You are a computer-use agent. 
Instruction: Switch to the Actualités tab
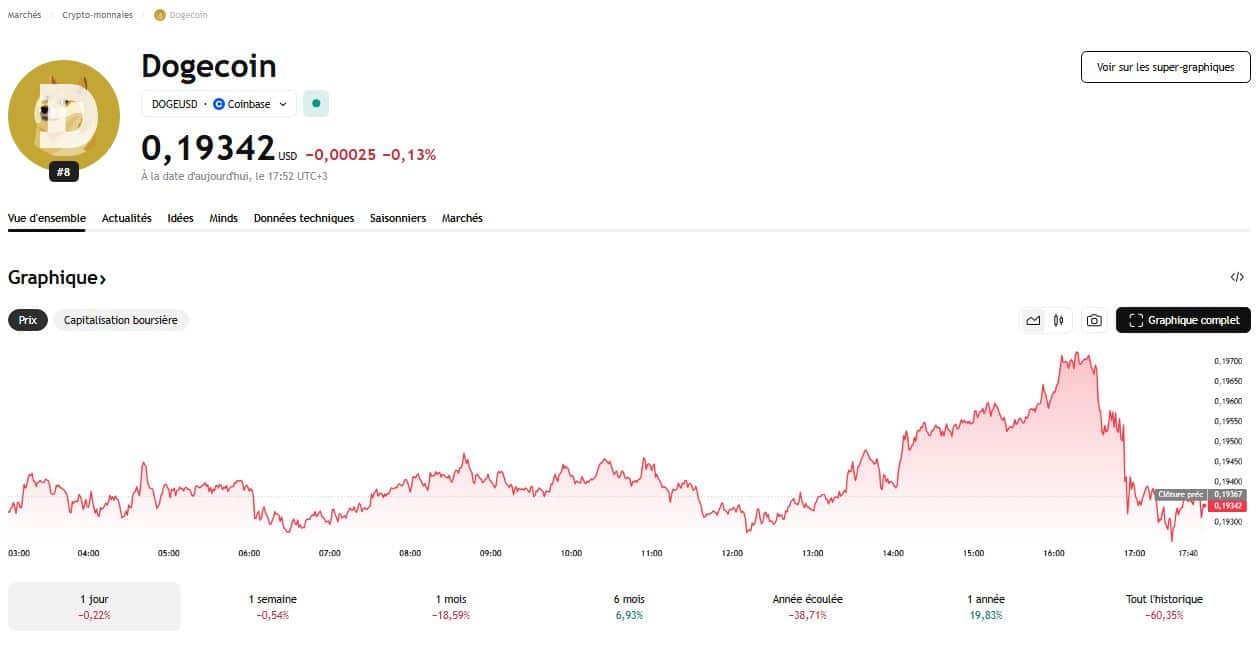(127, 218)
